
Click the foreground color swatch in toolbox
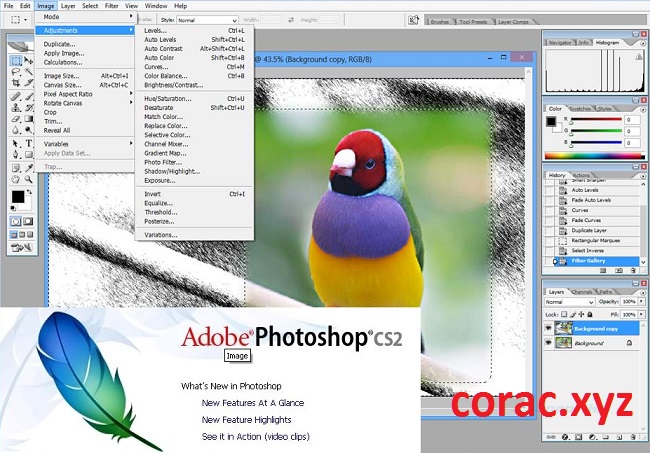[17, 197]
